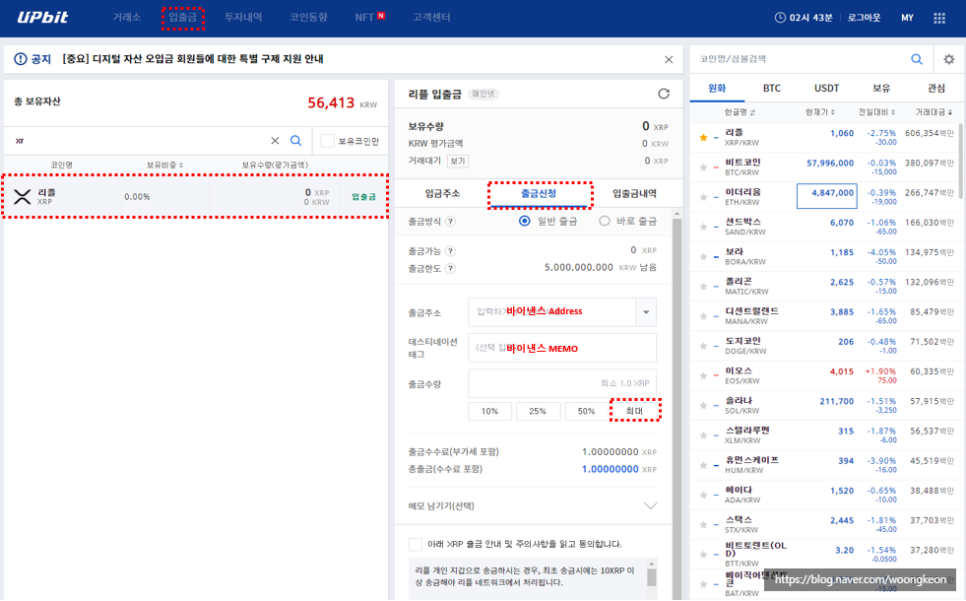The height and width of the screenshot is (601, 966).
Task: Click the coin search magnifier icon
Action: (917, 59)
